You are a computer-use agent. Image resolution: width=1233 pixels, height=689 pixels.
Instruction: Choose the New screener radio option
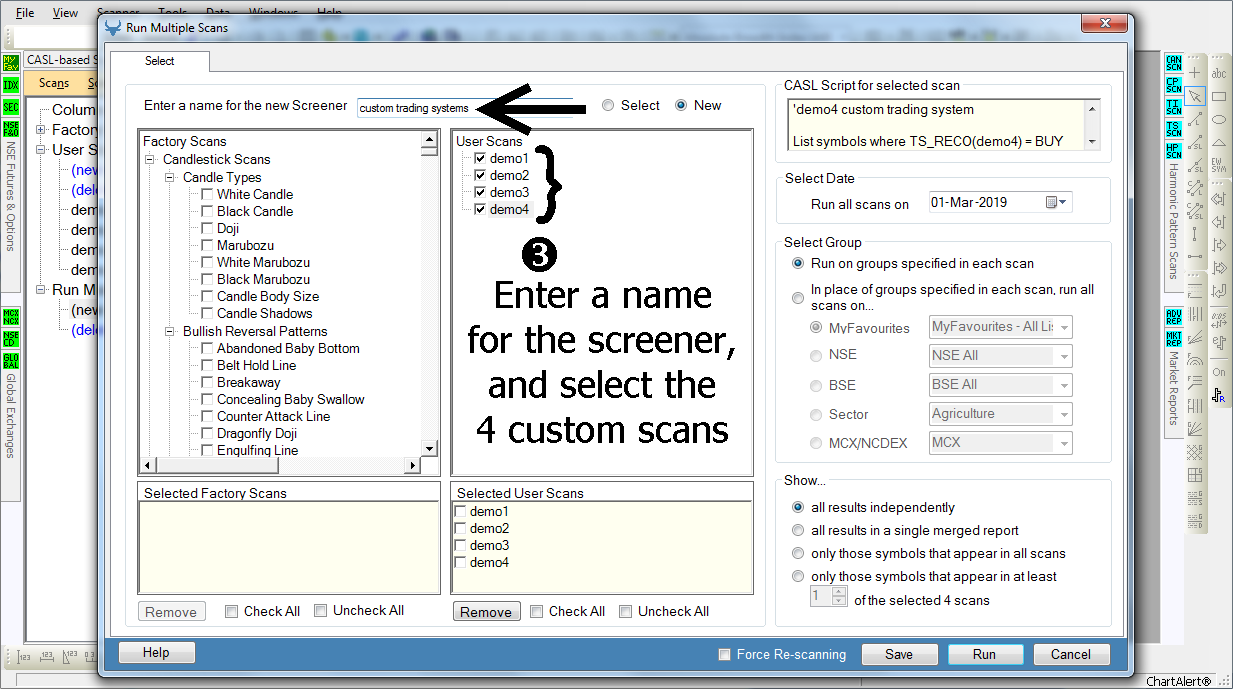[682, 105]
